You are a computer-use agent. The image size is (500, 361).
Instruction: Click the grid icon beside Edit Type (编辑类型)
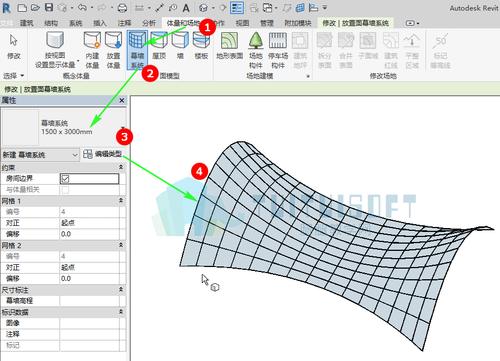coord(88,154)
